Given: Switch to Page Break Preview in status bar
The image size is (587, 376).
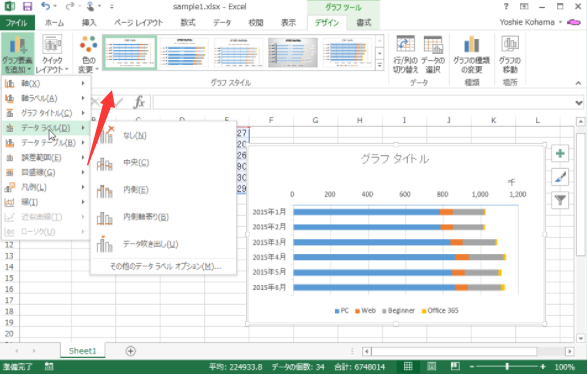Looking at the screenshot, I should (455, 367).
